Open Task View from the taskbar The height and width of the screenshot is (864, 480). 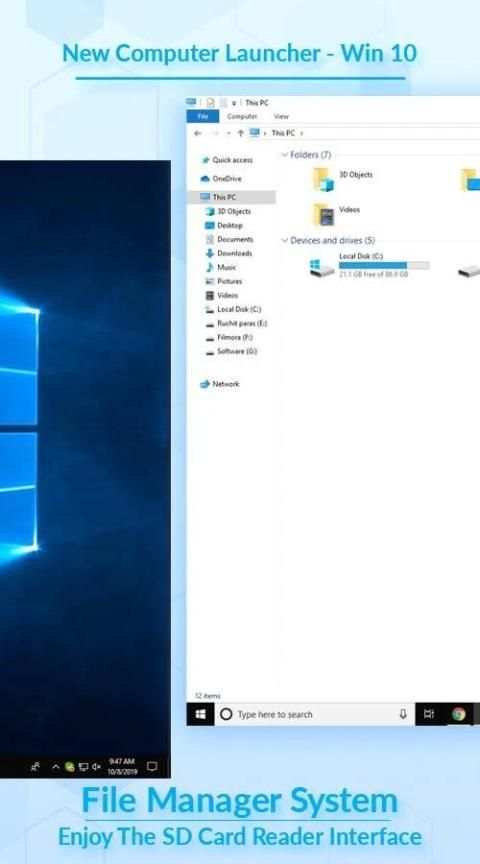[x=429, y=714]
